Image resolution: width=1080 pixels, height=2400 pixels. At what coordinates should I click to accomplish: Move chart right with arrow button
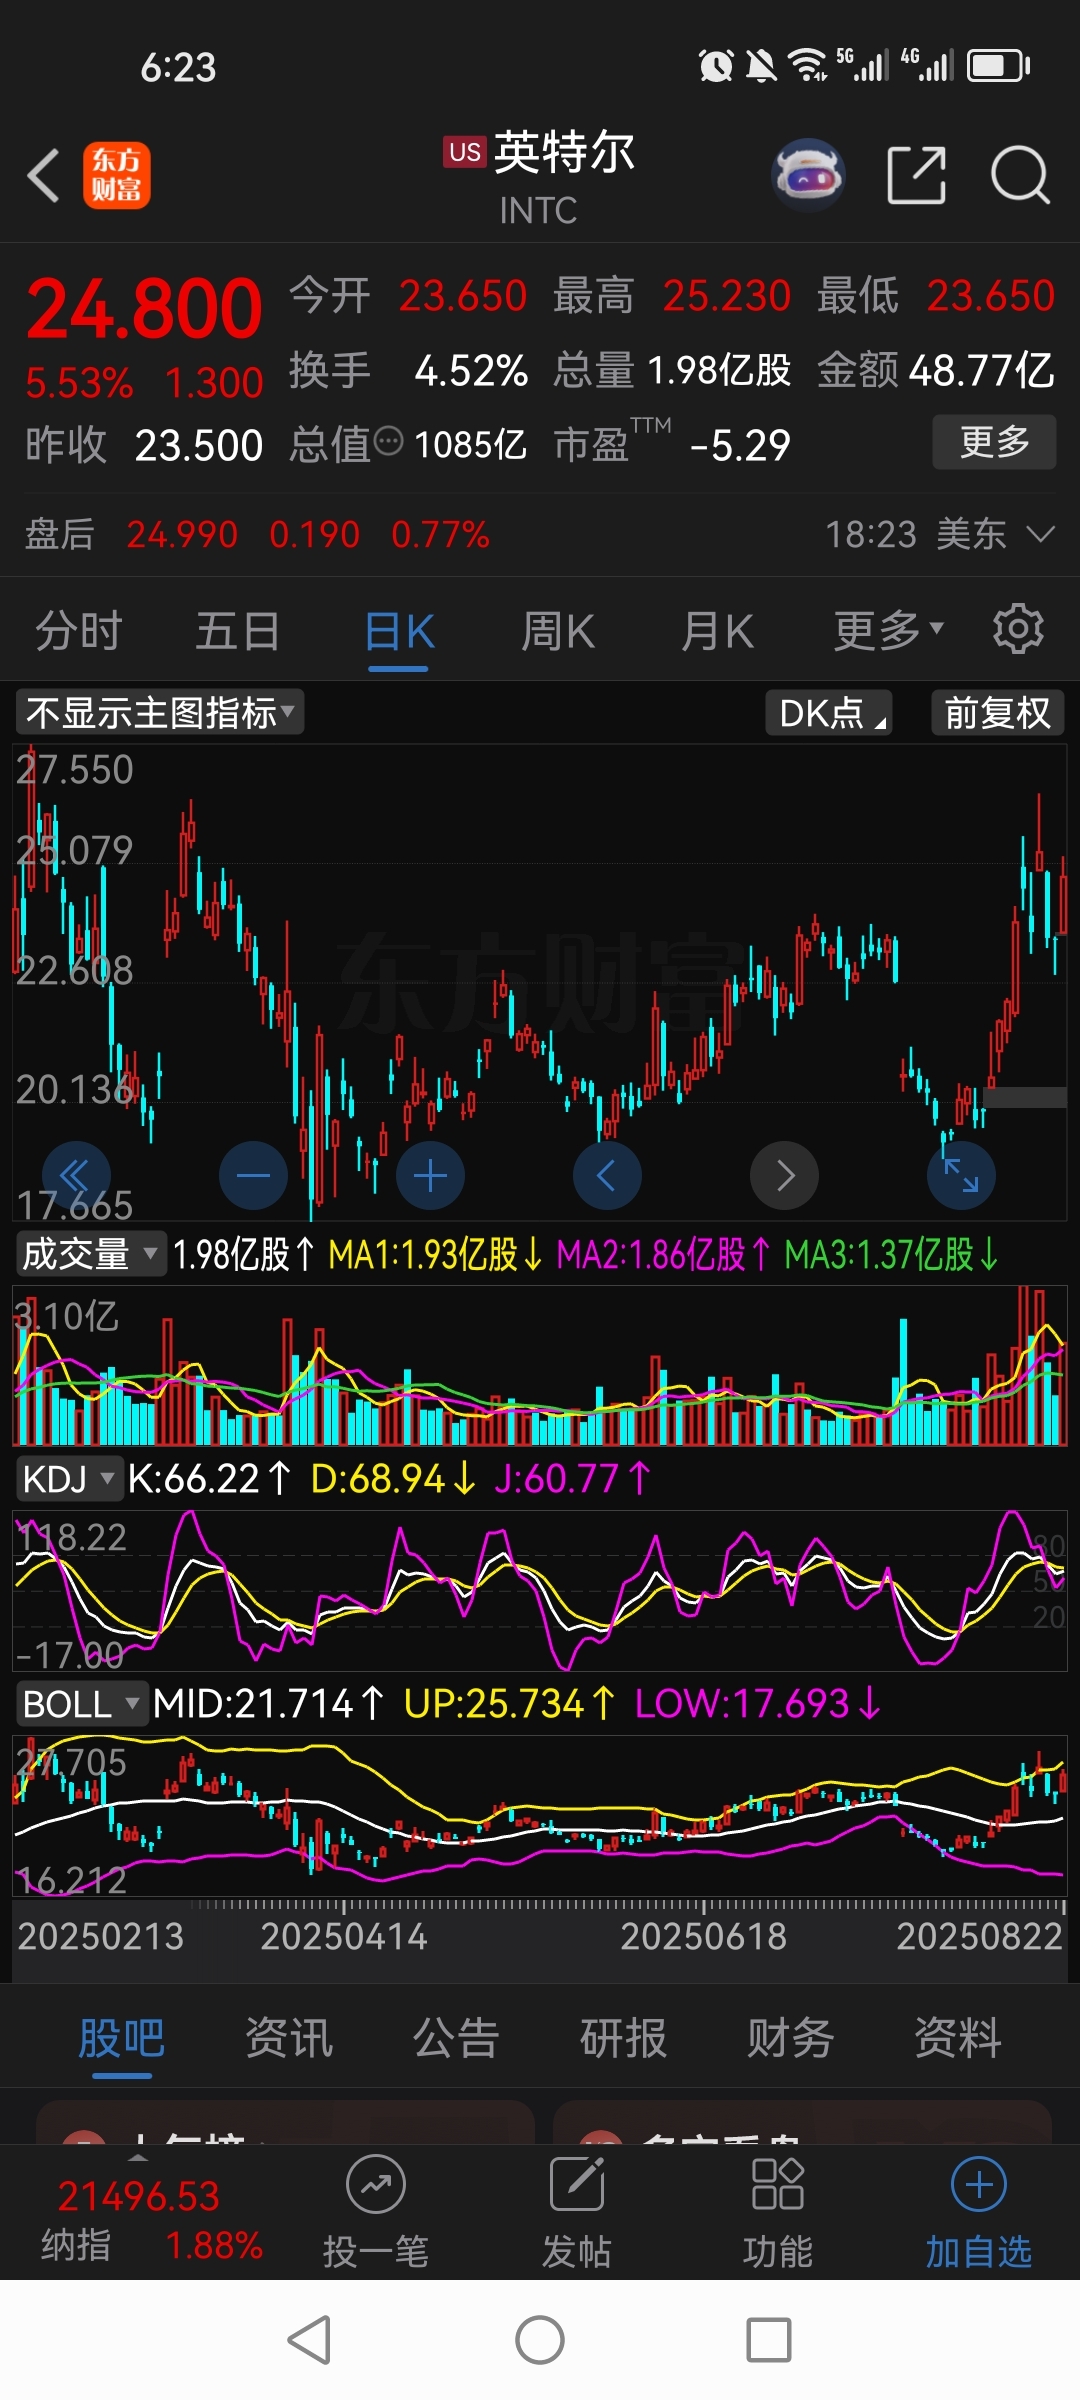coord(784,1175)
